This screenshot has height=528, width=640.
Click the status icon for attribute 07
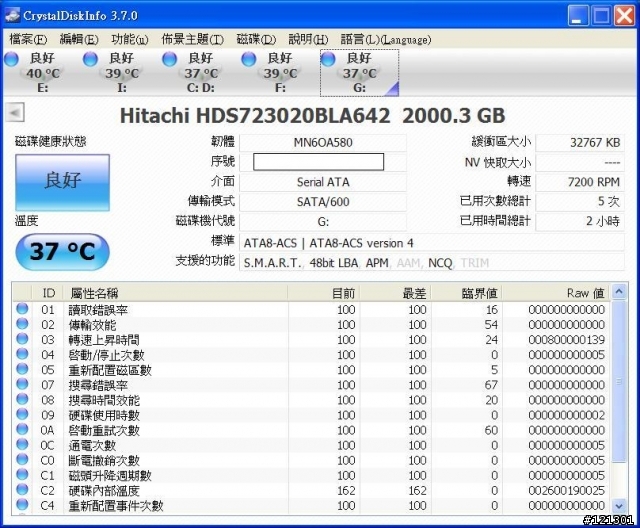tap(22, 384)
